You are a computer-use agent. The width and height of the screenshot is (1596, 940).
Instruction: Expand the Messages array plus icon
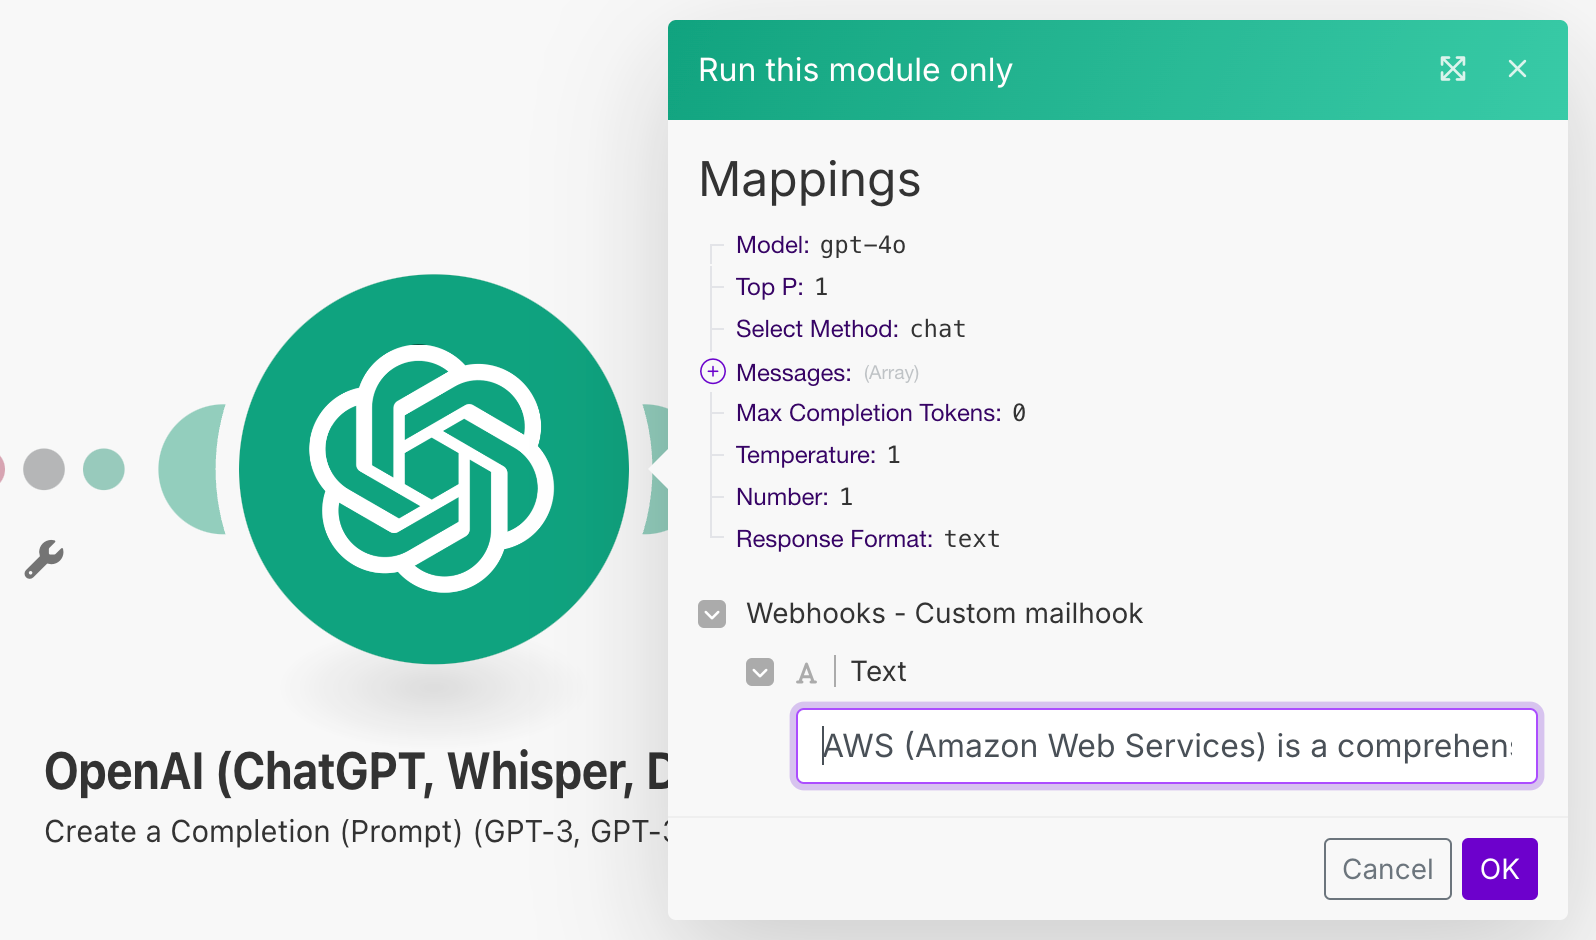(x=712, y=372)
